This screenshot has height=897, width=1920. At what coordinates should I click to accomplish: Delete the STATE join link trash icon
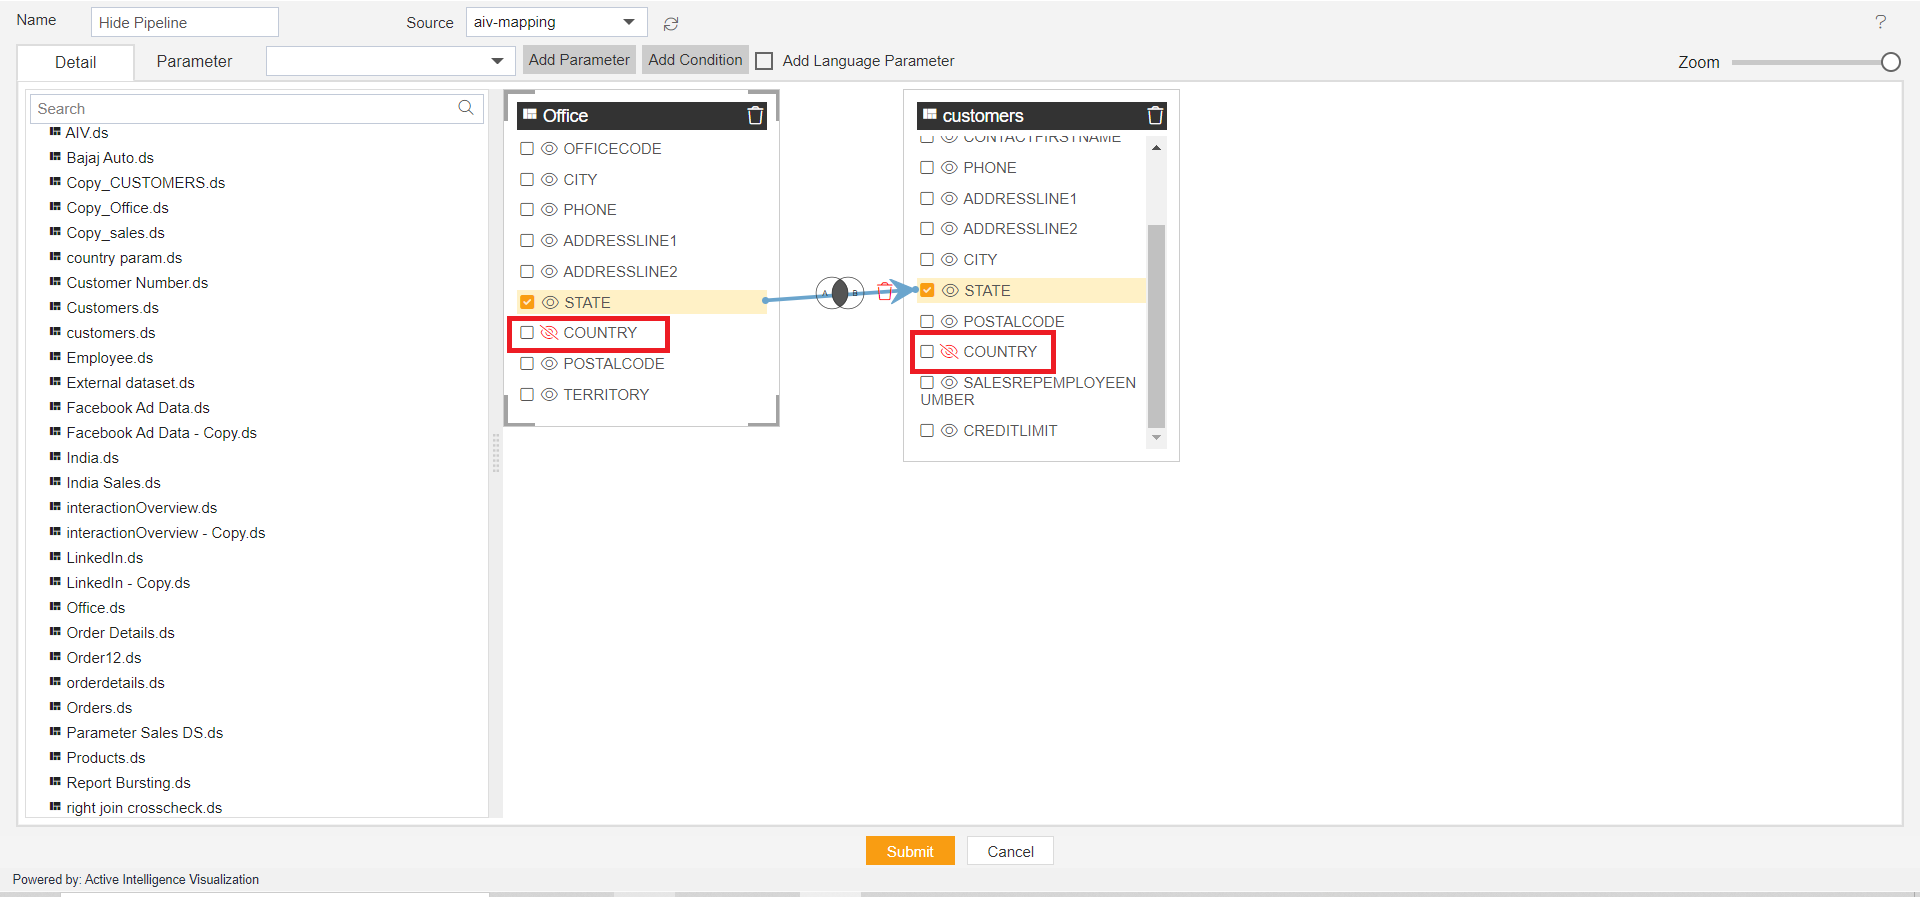[x=884, y=291]
